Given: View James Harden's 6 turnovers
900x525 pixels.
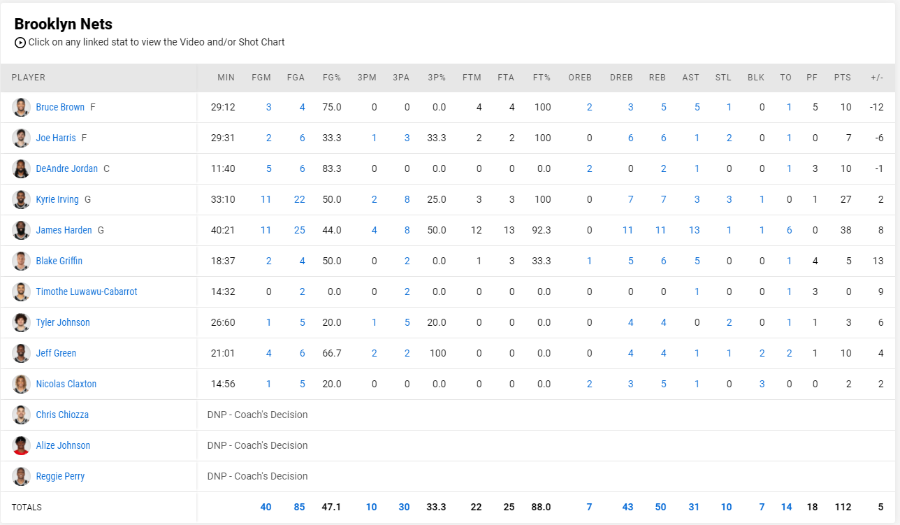Looking at the screenshot, I should [789, 230].
